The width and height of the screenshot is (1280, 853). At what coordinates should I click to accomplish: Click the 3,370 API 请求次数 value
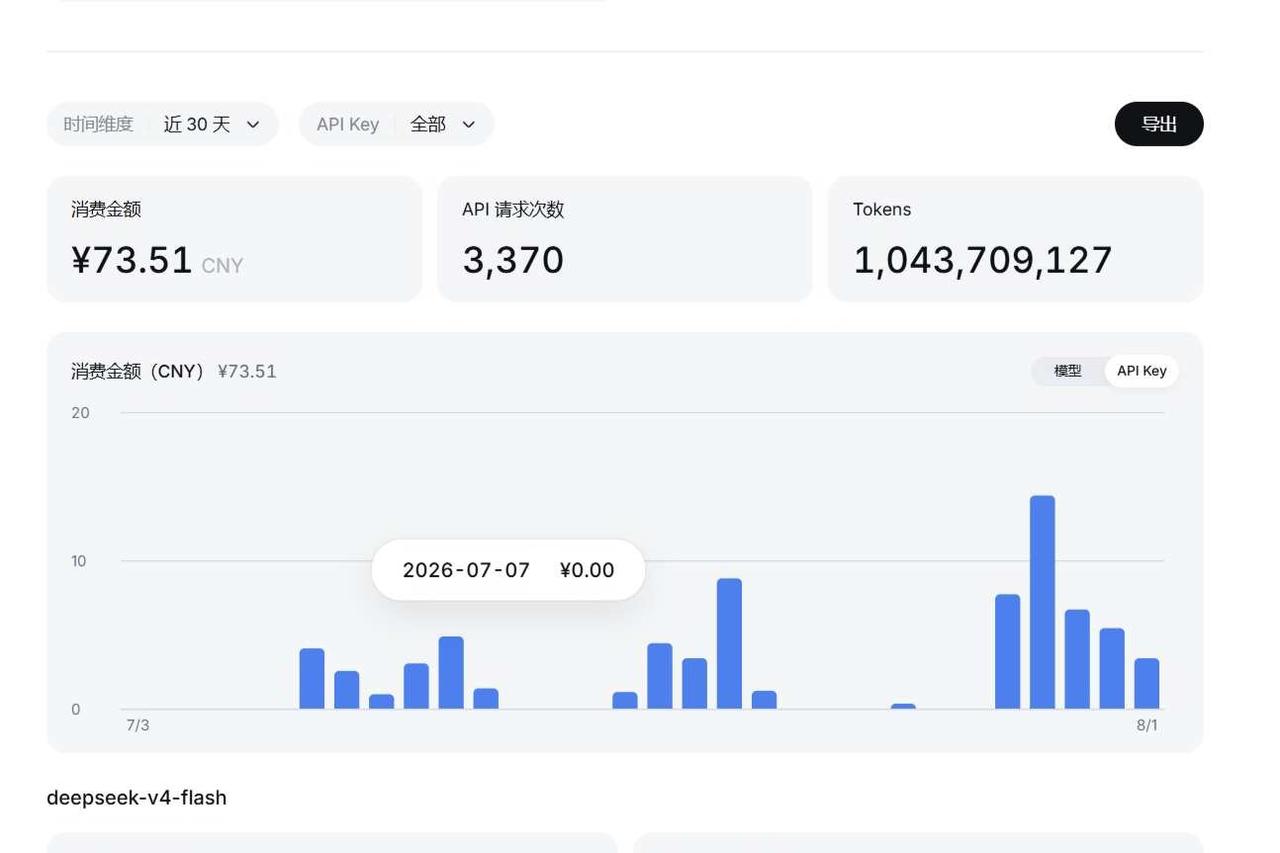click(513, 260)
